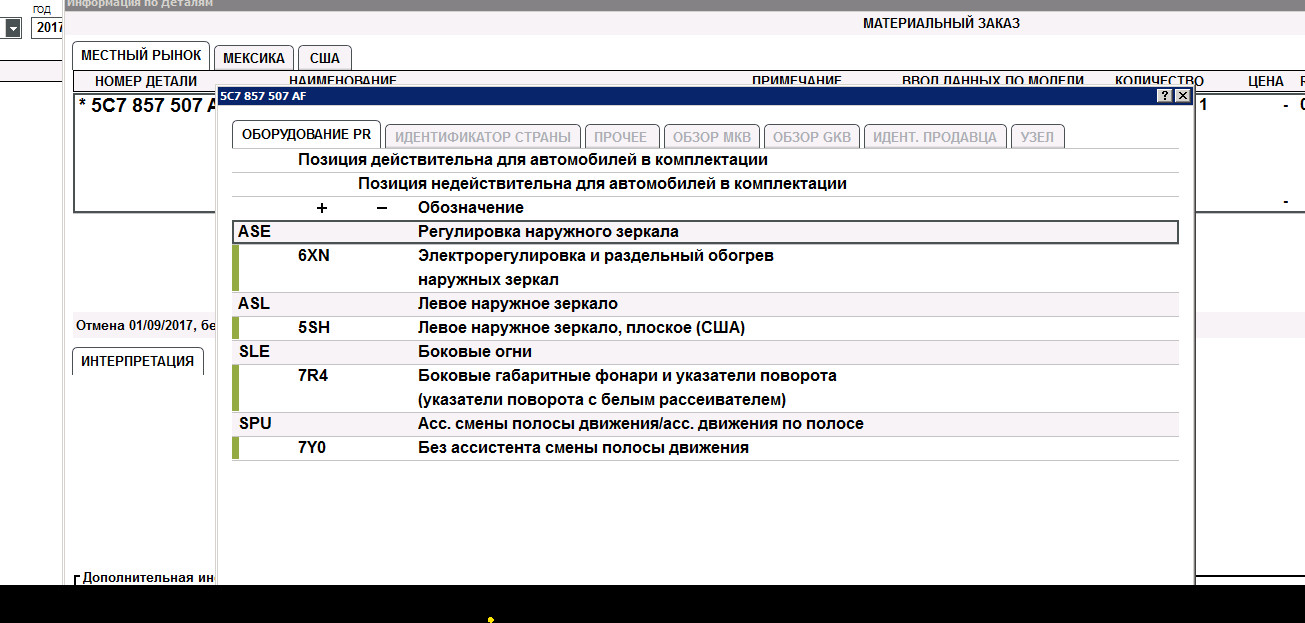Open the ИДЕНТИФИКАТОР СТРАНЫ tab
Image resolution: width=1305 pixels, height=623 pixels.
483,137
